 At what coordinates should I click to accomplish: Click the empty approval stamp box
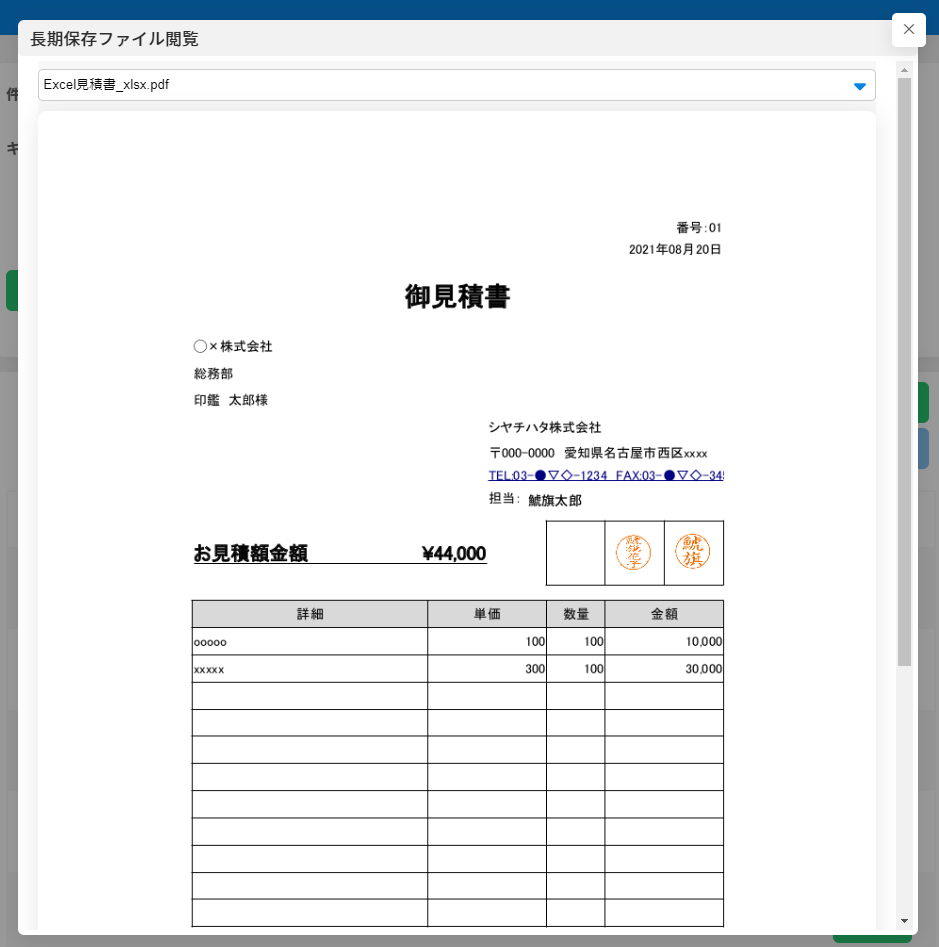click(575, 552)
